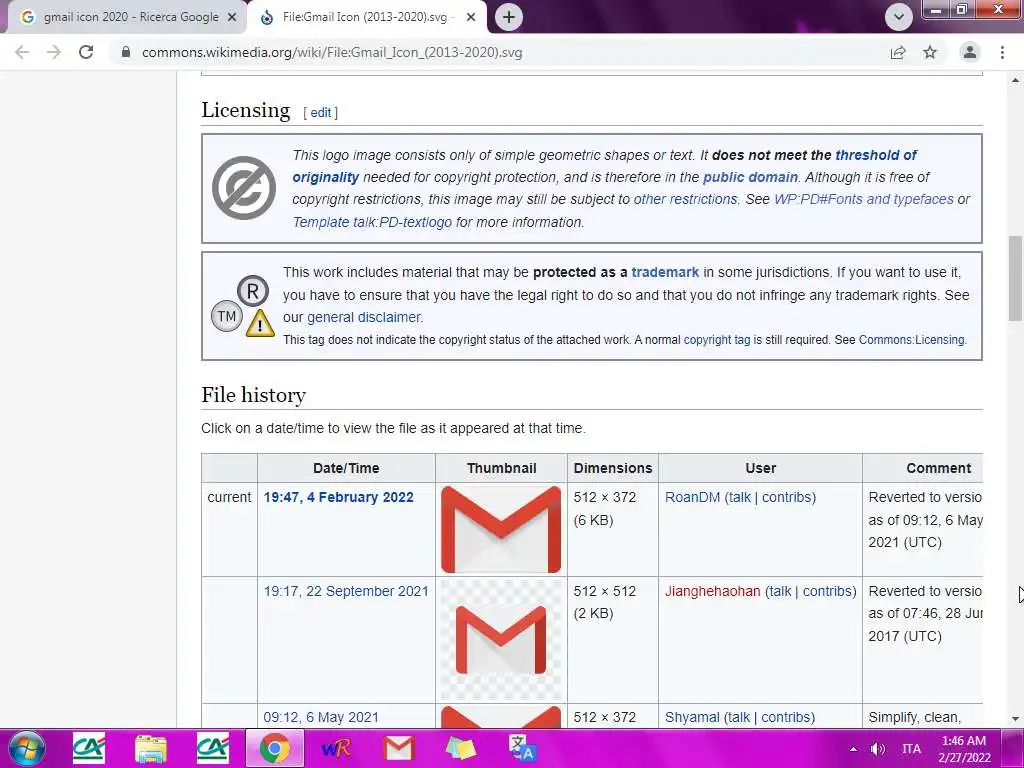
Task: Open Shyamal contribs link
Action: pos(786,717)
